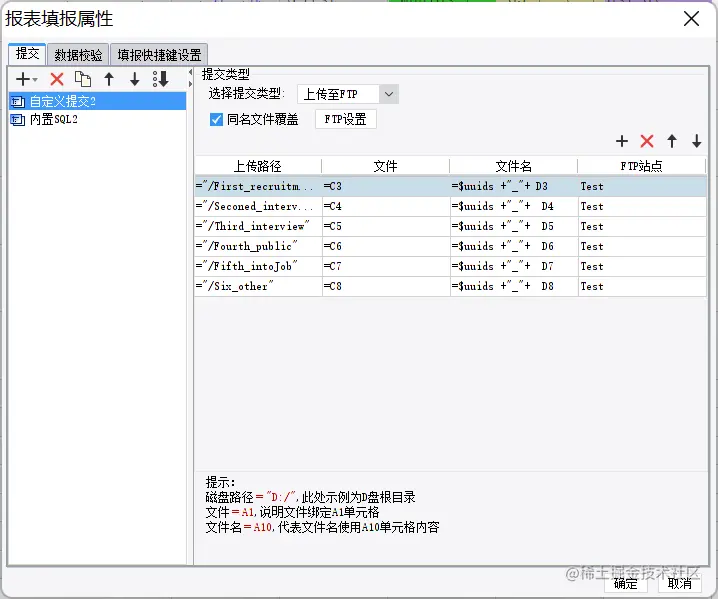Move submit item down in left list
Image resolution: width=718 pixels, height=599 pixels.
[x=134, y=79]
